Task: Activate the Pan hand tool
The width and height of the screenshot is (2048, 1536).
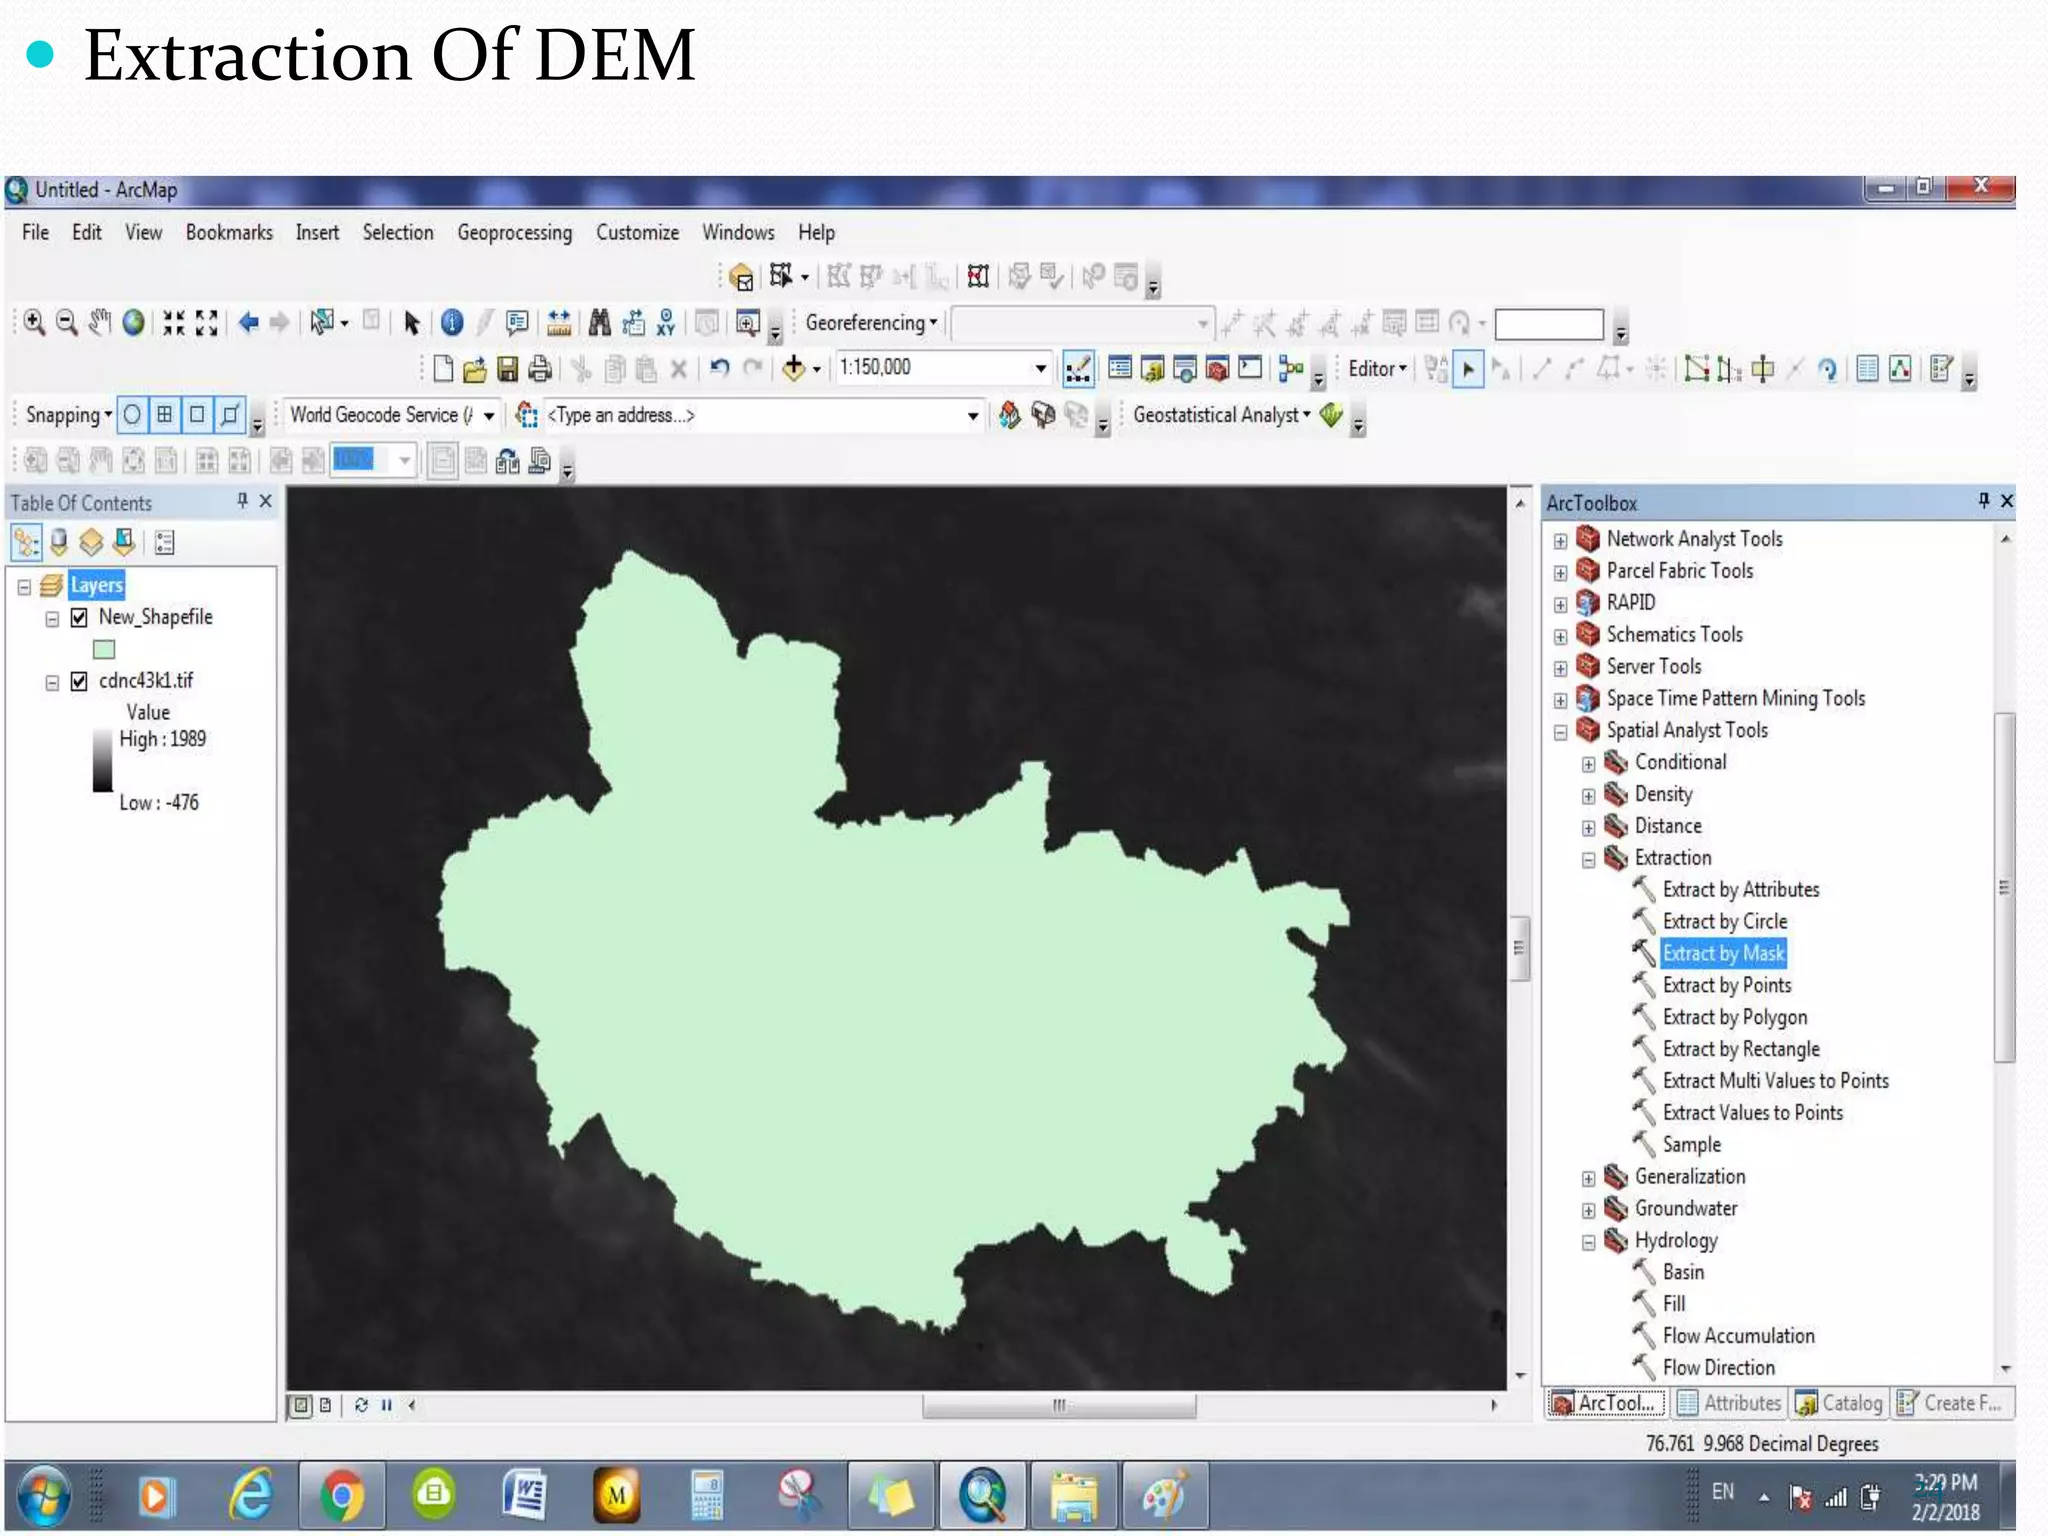Action: tap(99, 322)
